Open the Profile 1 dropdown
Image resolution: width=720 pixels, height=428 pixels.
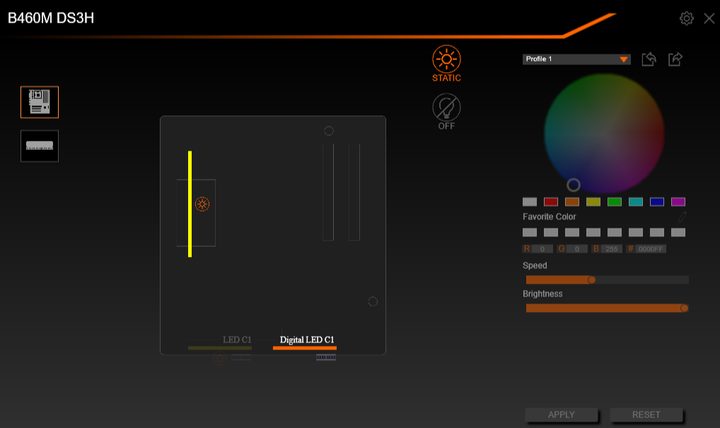[576, 59]
